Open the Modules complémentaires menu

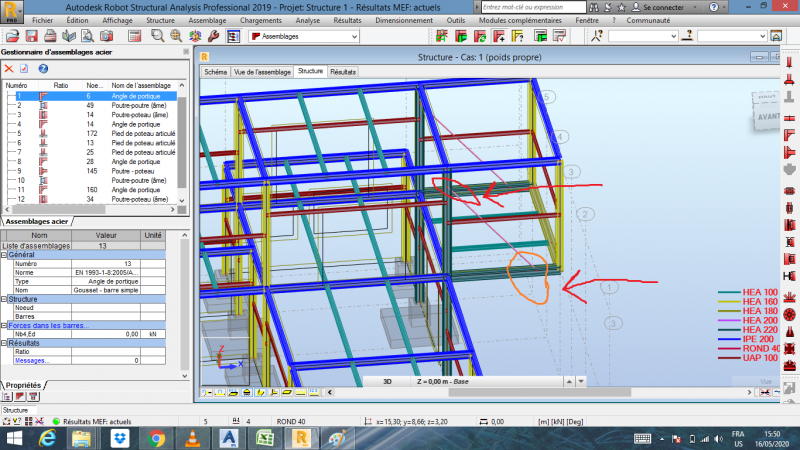click(x=520, y=20)
